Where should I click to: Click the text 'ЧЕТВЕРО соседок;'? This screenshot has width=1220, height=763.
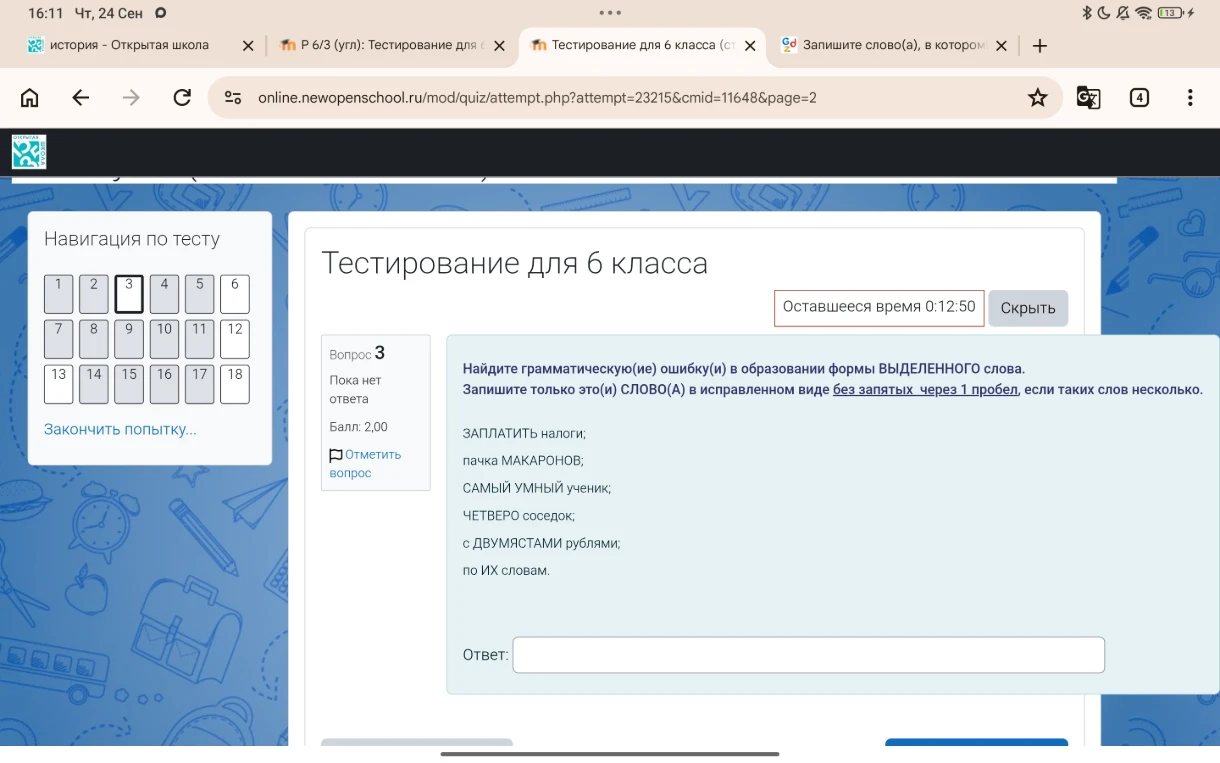[x=518, y=516]
